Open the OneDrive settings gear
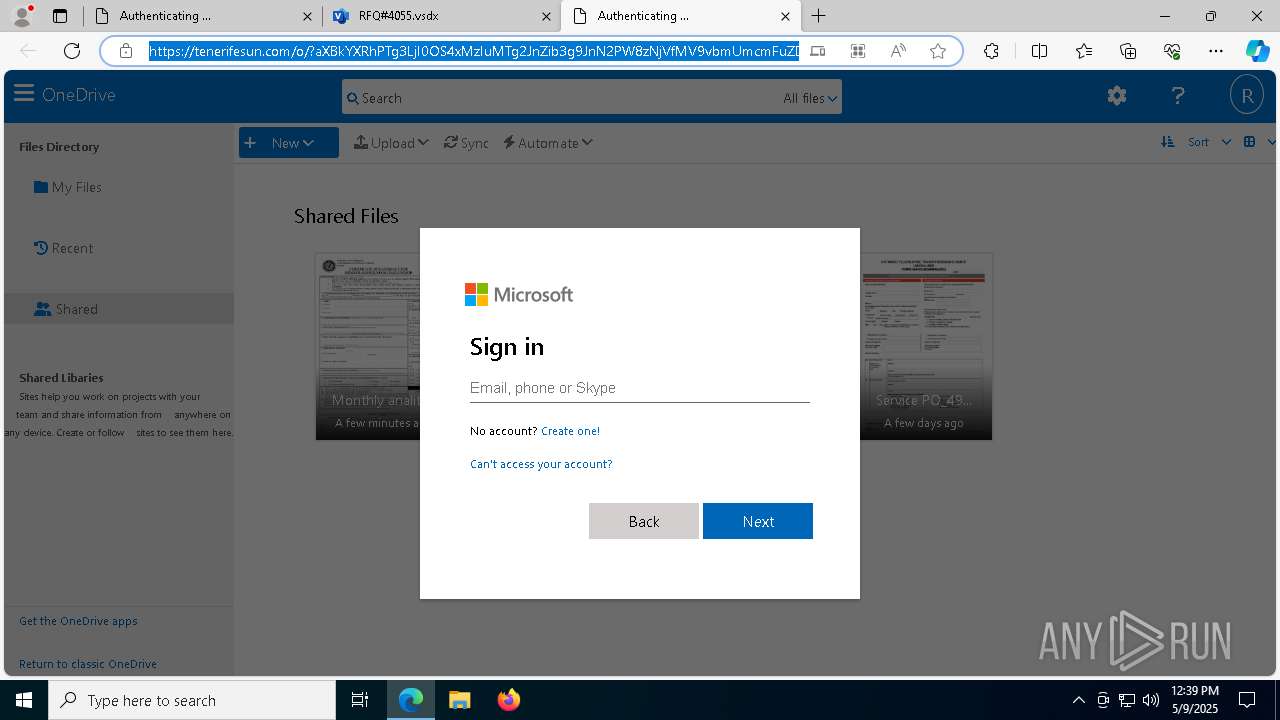The image size is (1280, 720). [1117, 96]
